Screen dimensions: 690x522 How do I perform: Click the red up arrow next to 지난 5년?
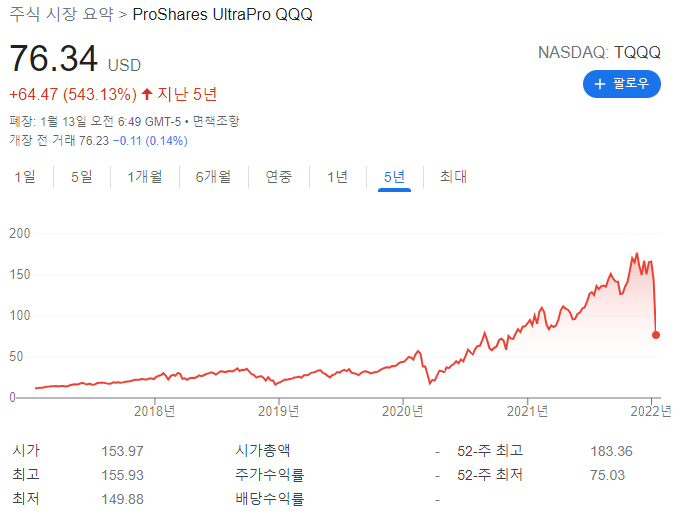(147, 94)
